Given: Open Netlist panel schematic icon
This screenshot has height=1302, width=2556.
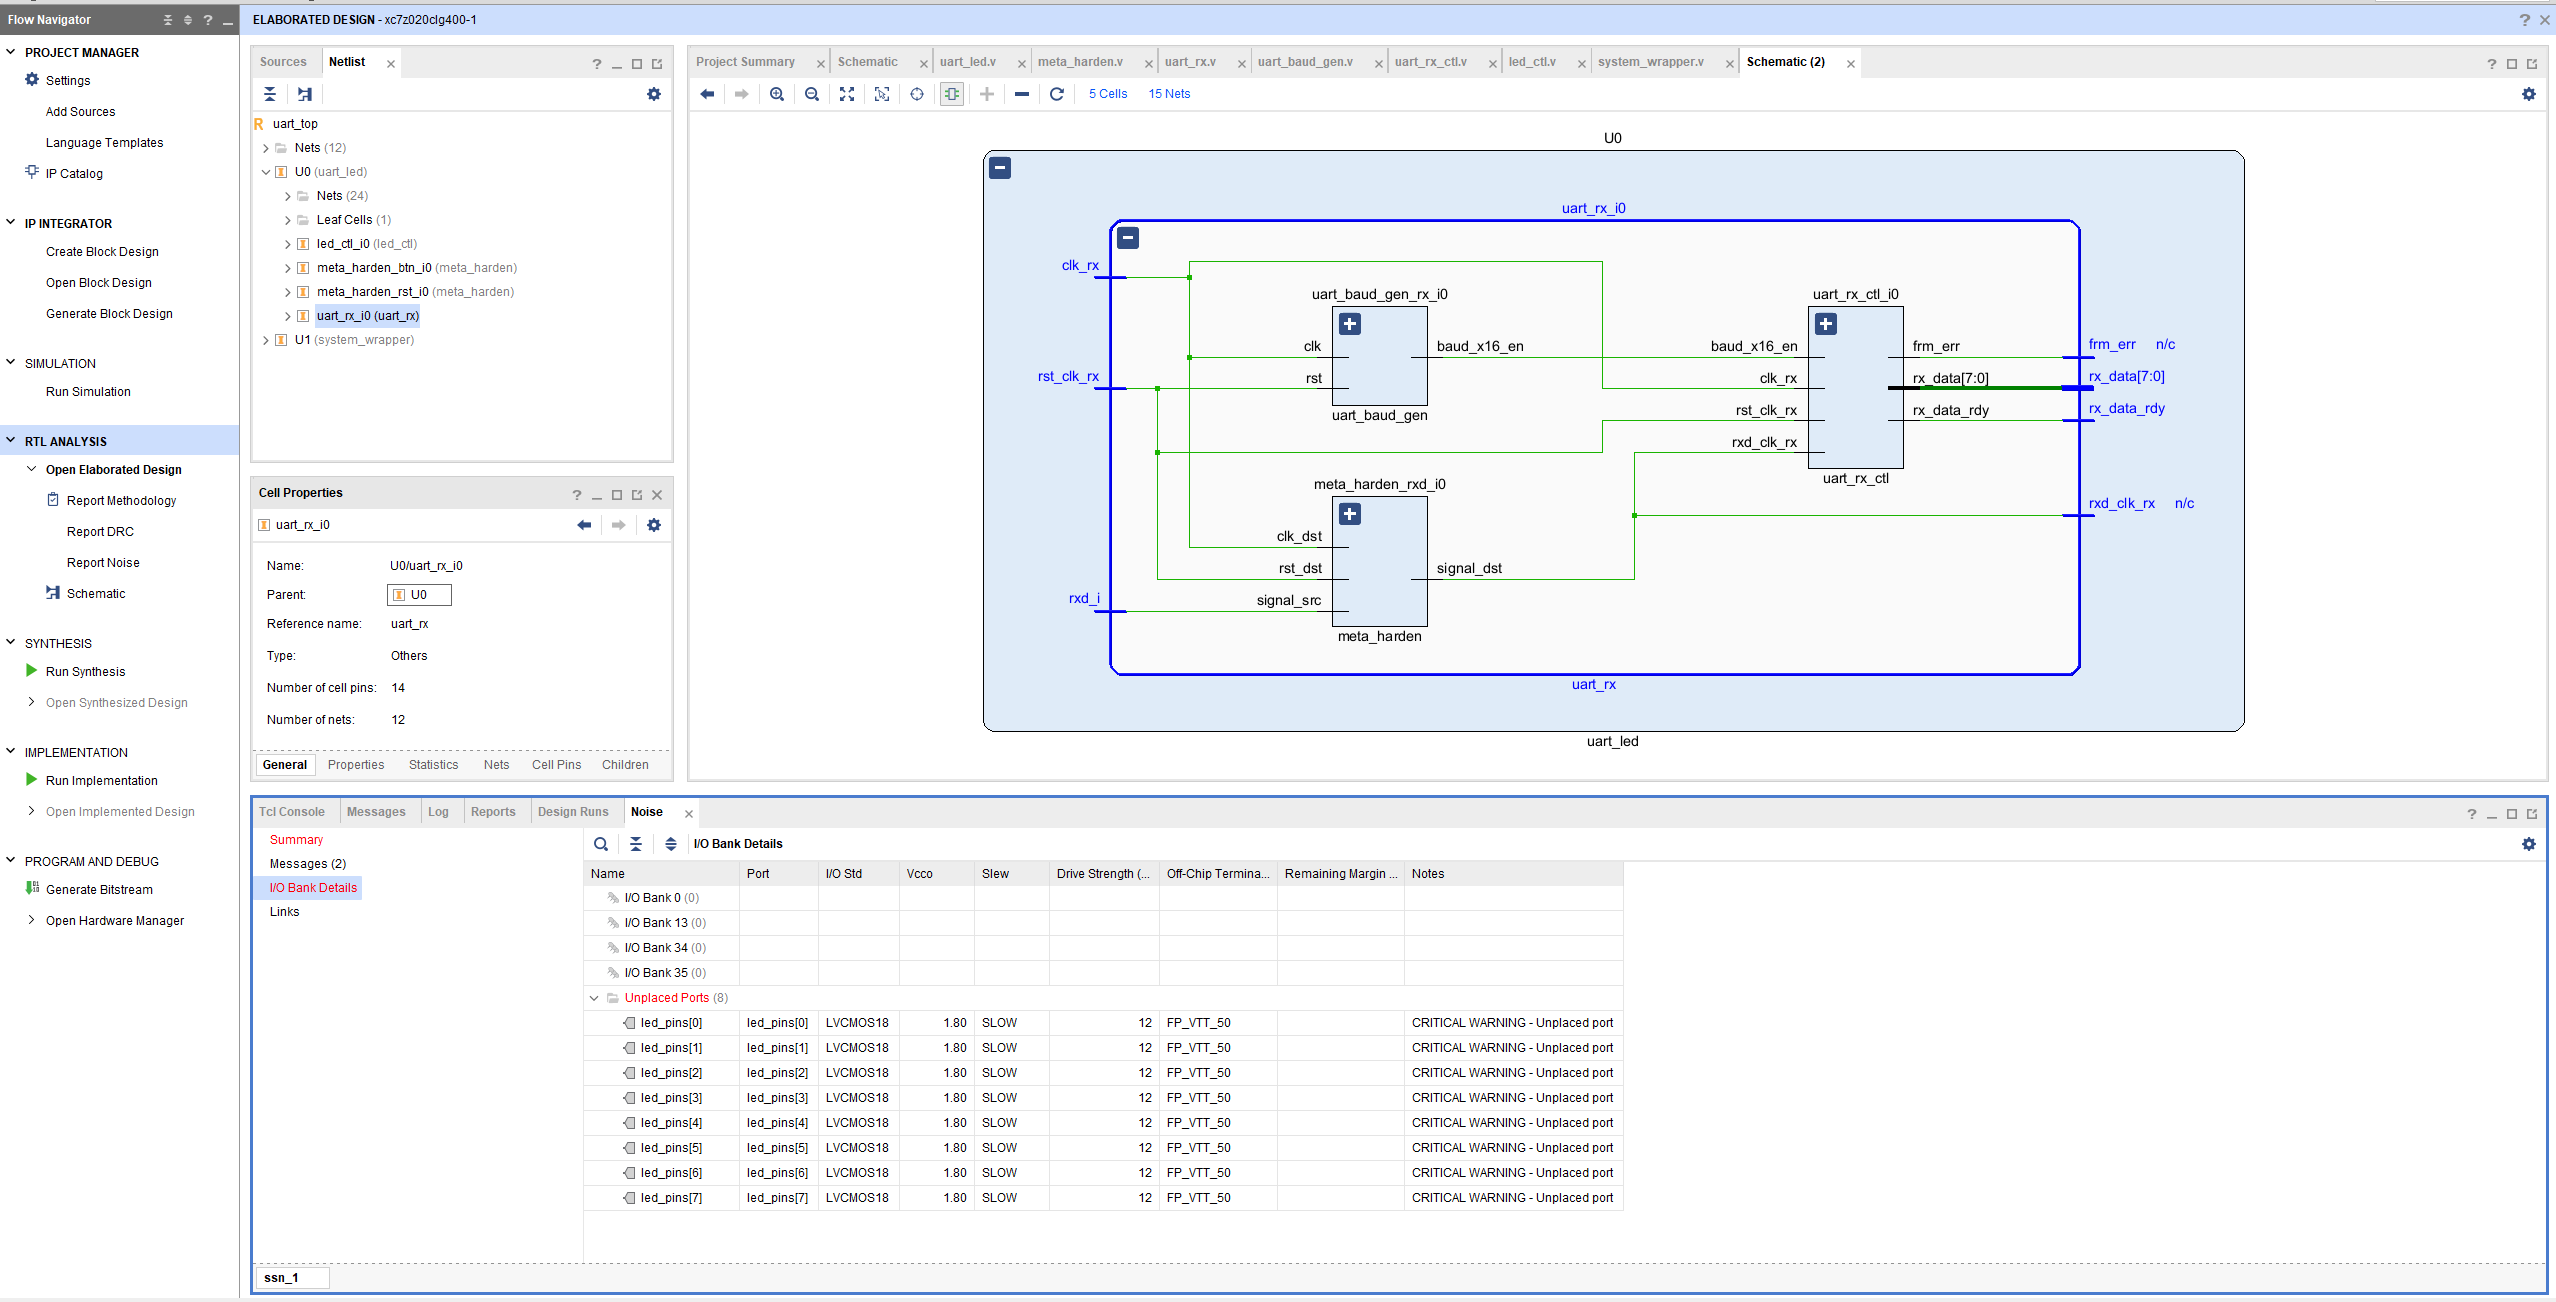Looking at the screenshot, I should (305, 94).
